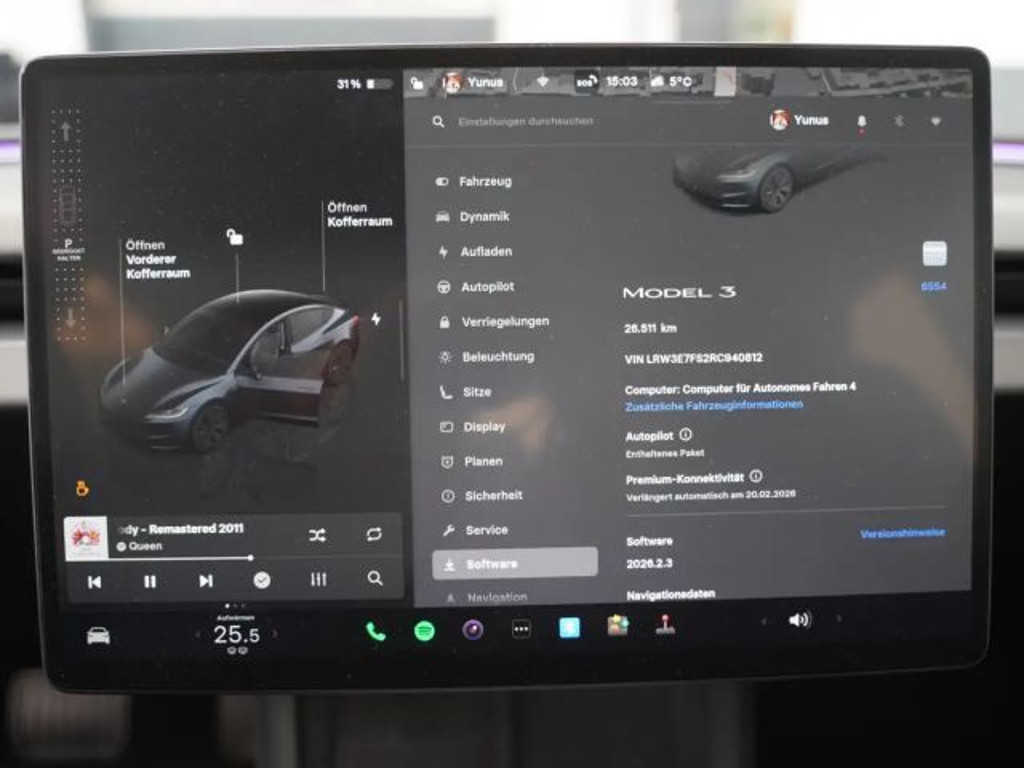Open the app drawer with the ellipsis icon
Viewport: 1024px width, 768px height.
(520, 629)
